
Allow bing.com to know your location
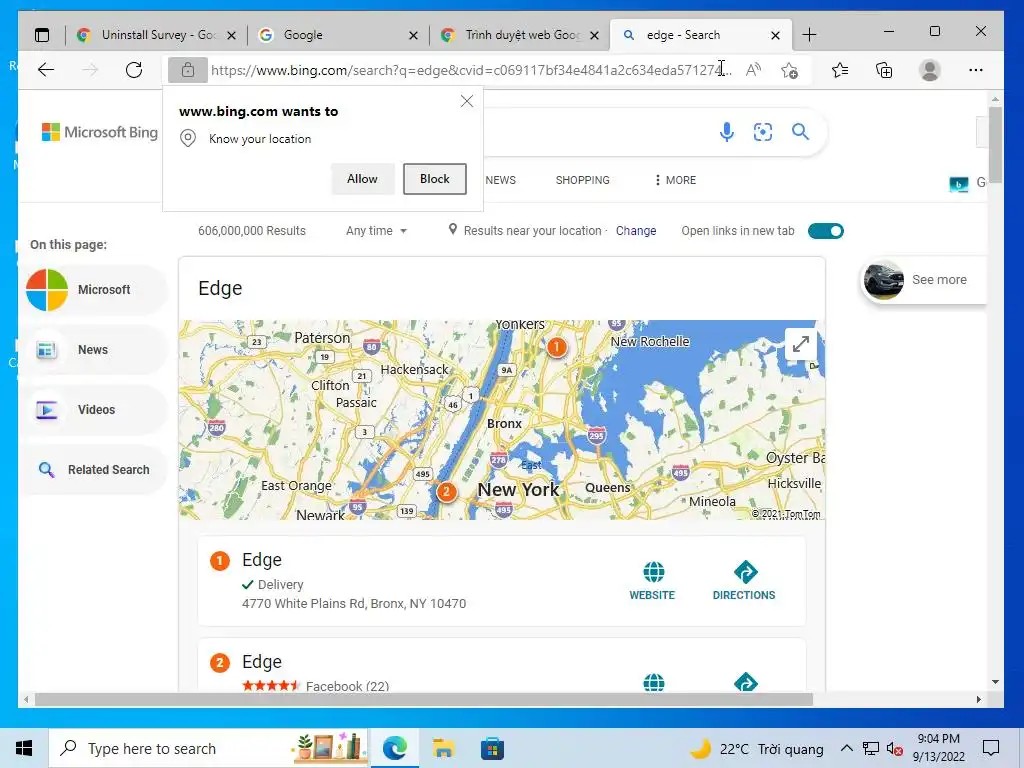click(362, 179)
